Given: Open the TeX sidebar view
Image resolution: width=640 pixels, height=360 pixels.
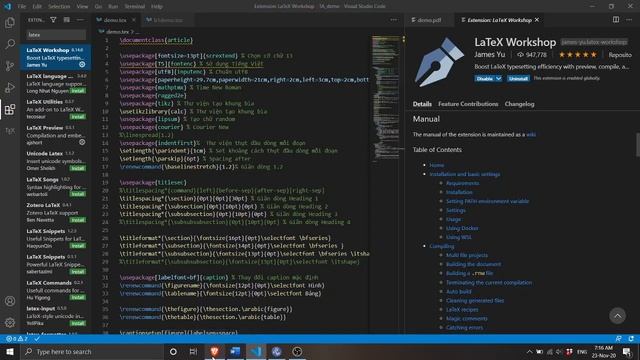Looking at the screenshot, I should click(10, 131).
